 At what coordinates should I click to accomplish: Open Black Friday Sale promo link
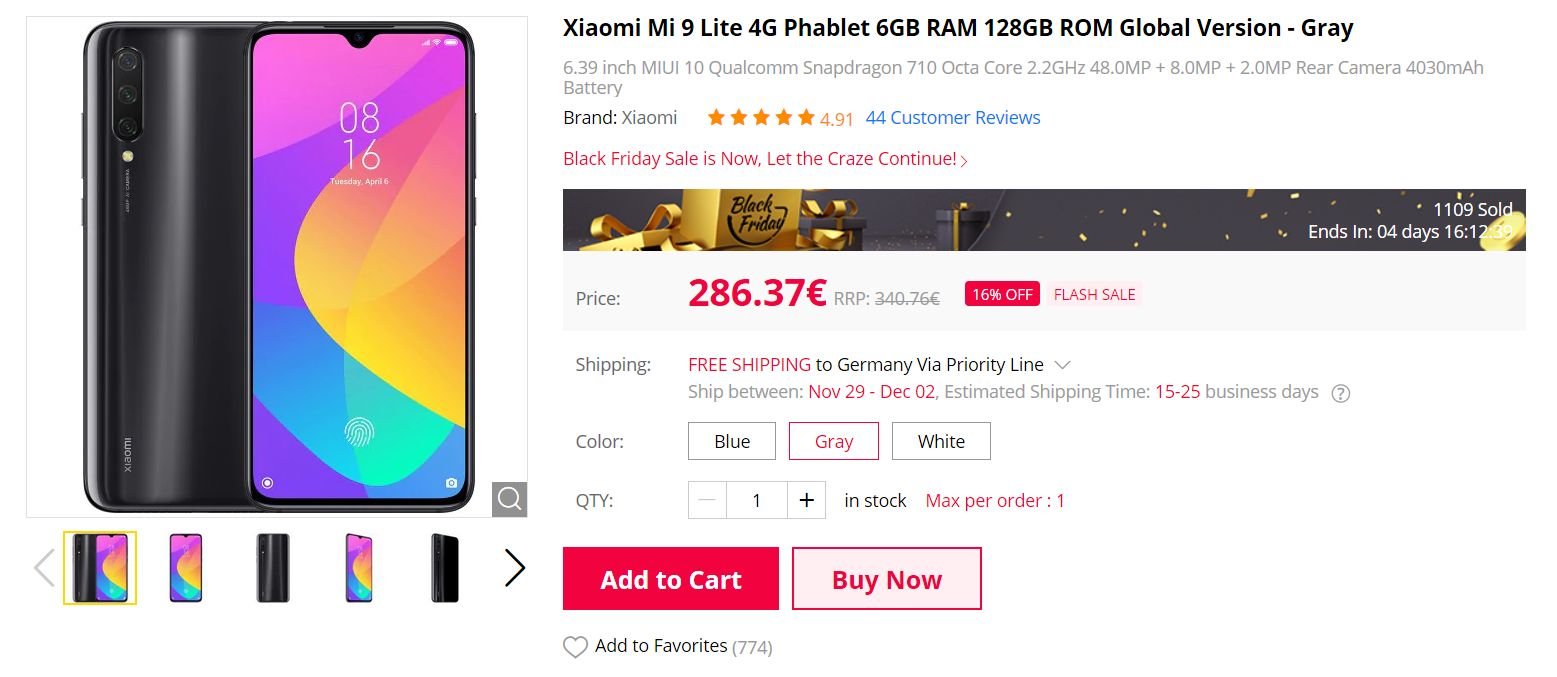(765, 159)
